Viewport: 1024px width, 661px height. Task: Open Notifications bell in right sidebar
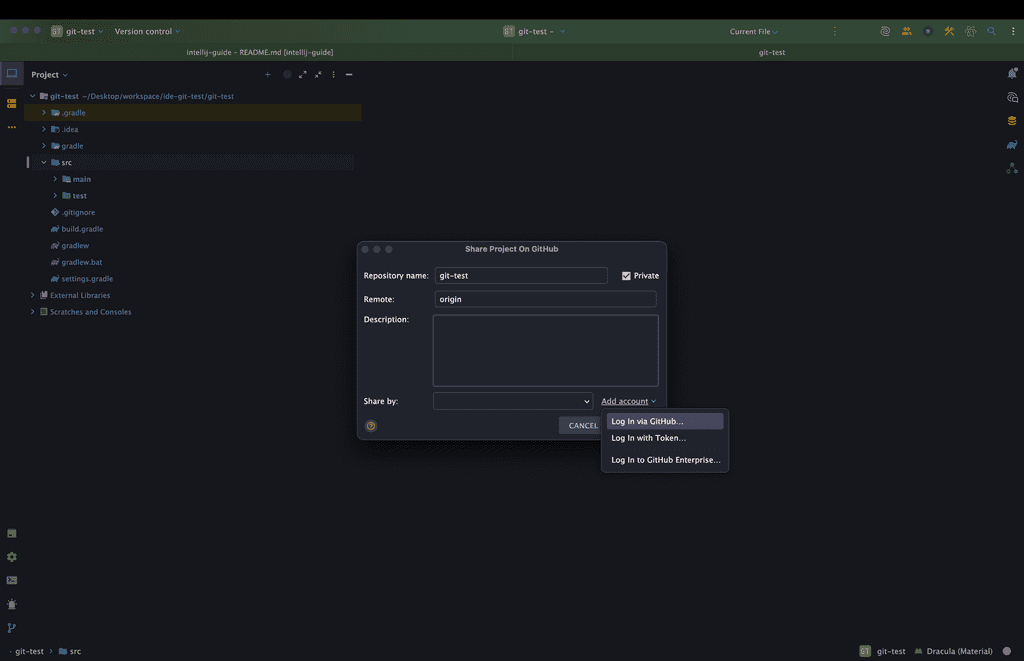[x=1012, y=74]
